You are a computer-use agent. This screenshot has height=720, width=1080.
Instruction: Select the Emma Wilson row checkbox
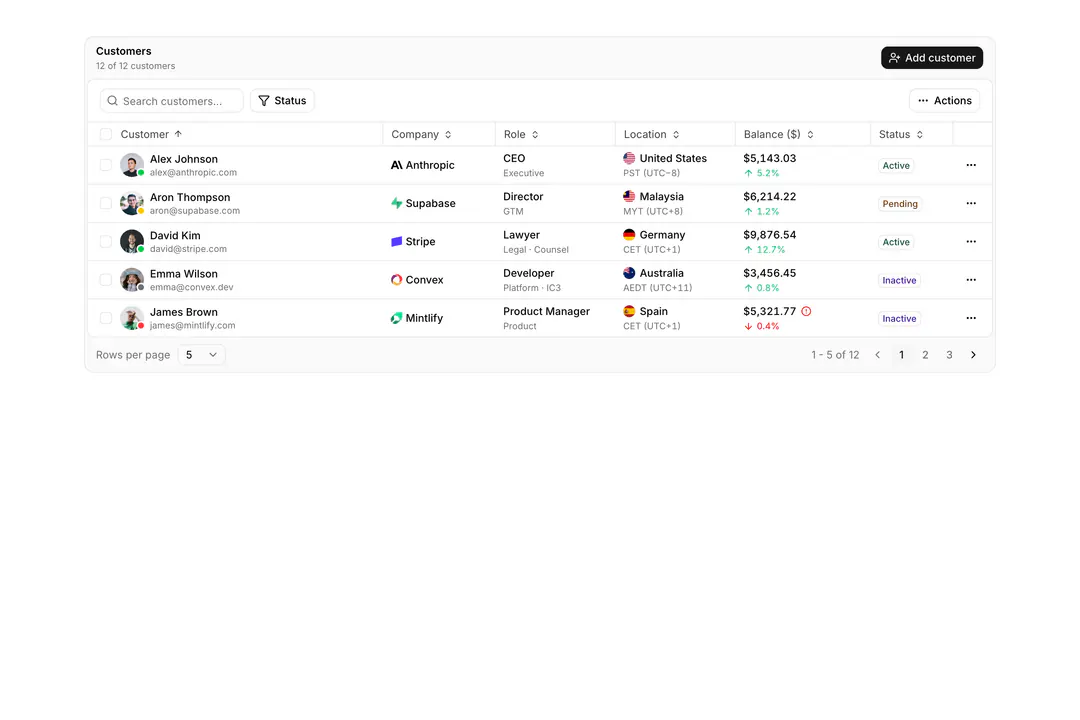coord(105,280)
